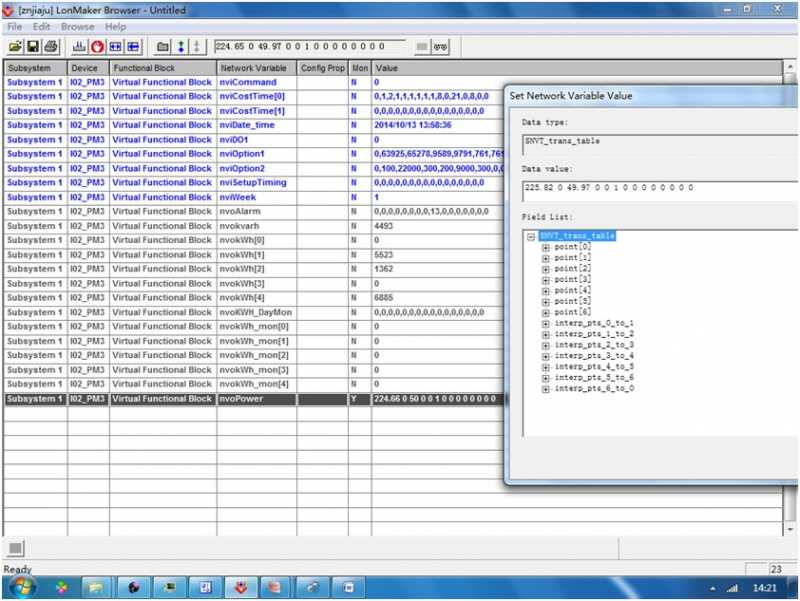Click the chart-style icon after the printer
Image resolution: width=800 pixels, height=601 pixels.
coord(79,47)
